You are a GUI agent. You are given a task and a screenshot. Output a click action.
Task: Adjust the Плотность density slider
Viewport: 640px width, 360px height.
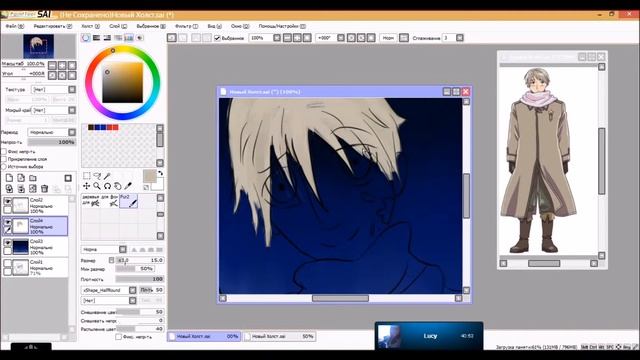[x=140, y=279]
